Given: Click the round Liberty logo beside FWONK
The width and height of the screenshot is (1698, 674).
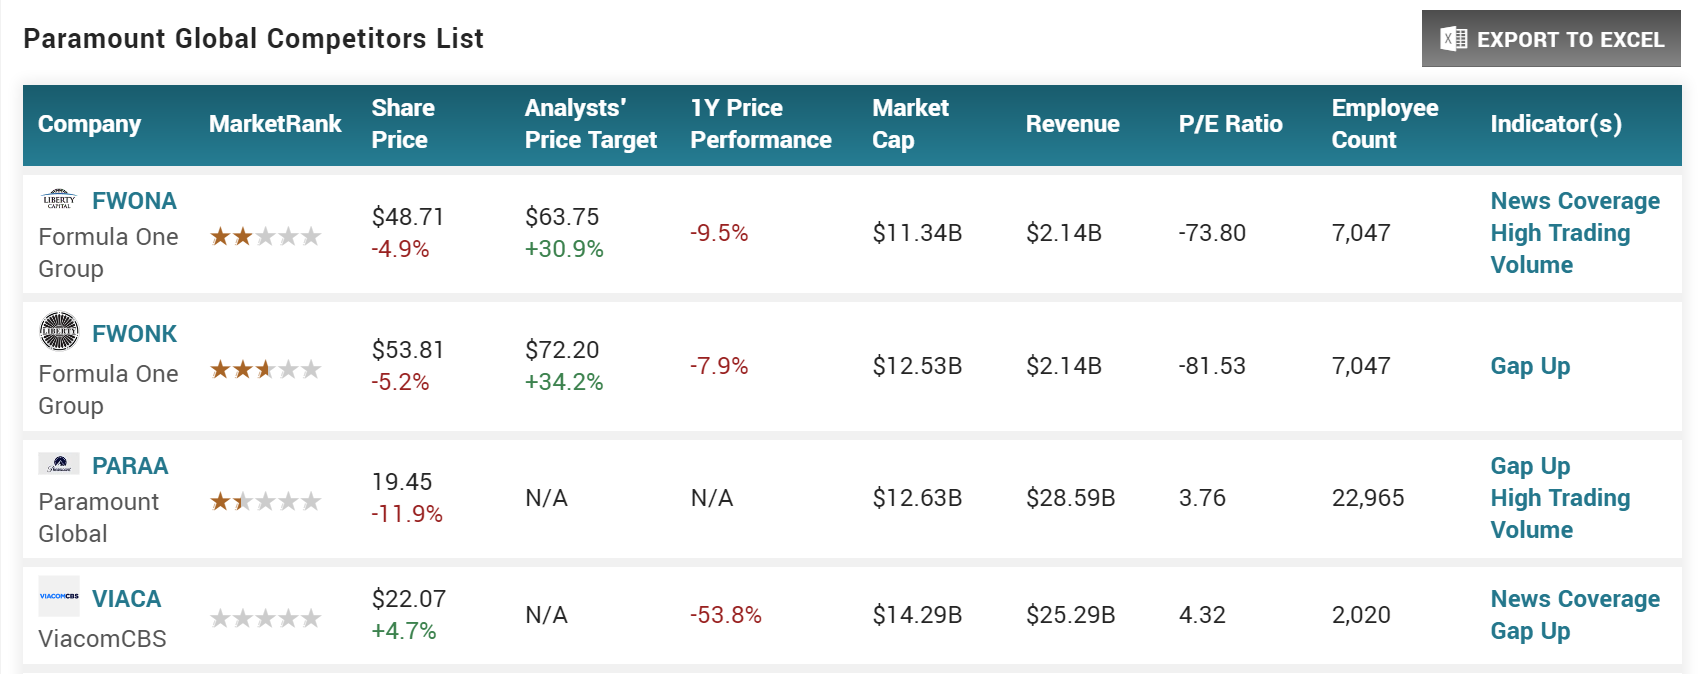Looking at the screenshot, I should point(59,331).
